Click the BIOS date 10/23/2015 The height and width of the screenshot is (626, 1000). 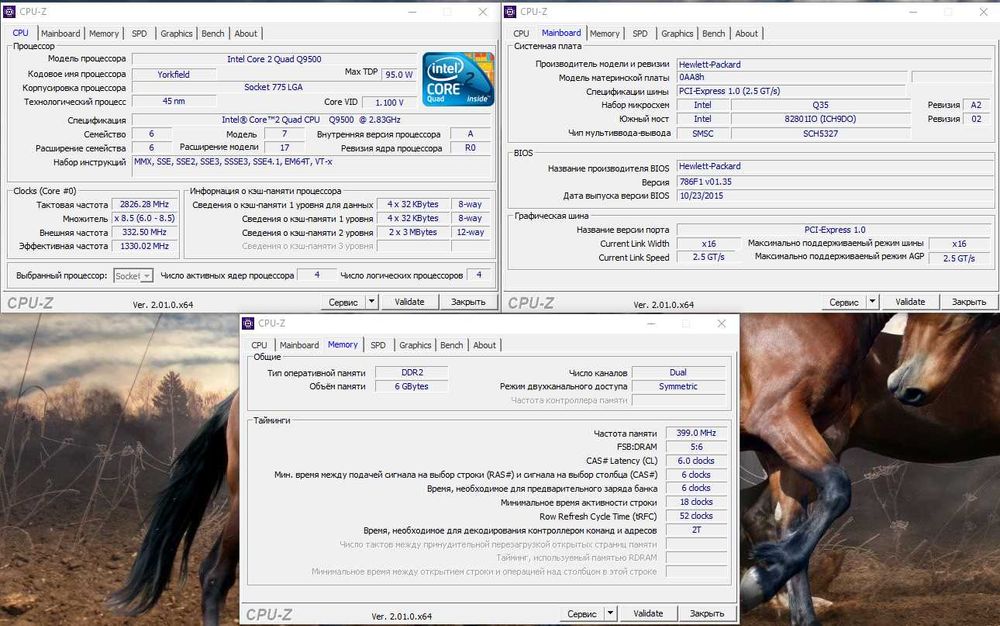click(835, 196)
